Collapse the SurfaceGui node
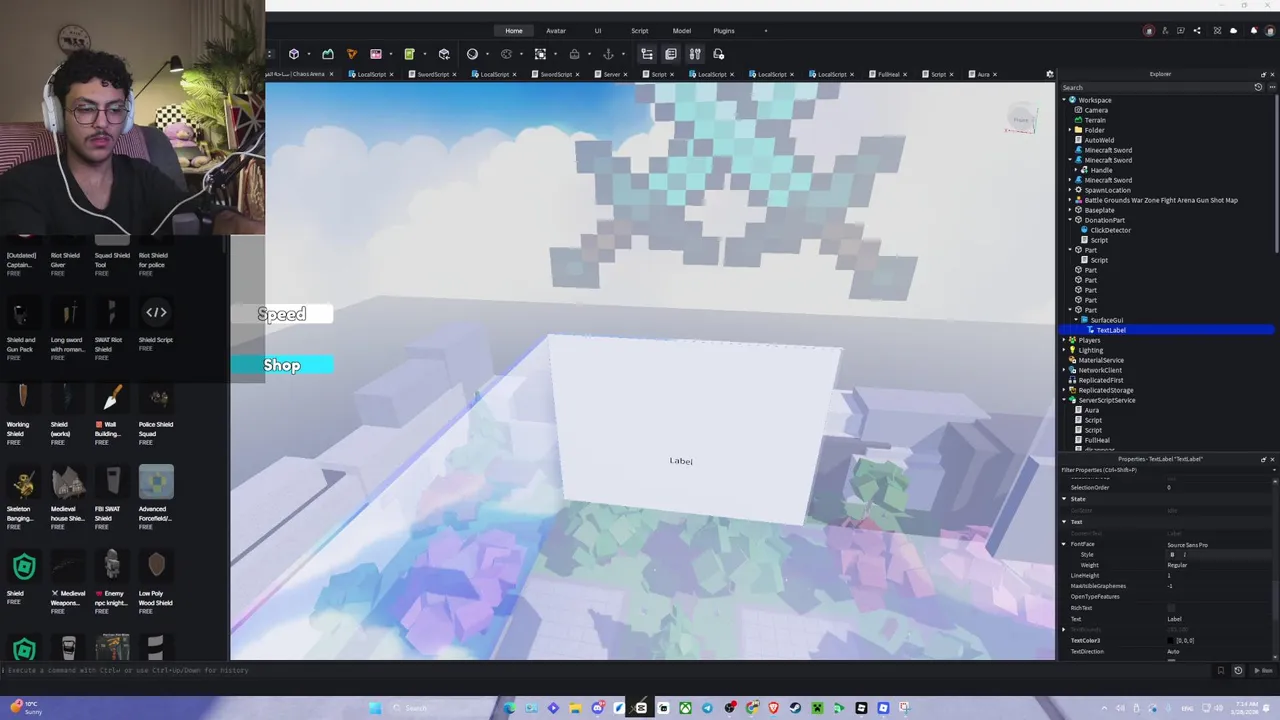The width and height of the screenshot is (1280, 720). pos(1077,320)
